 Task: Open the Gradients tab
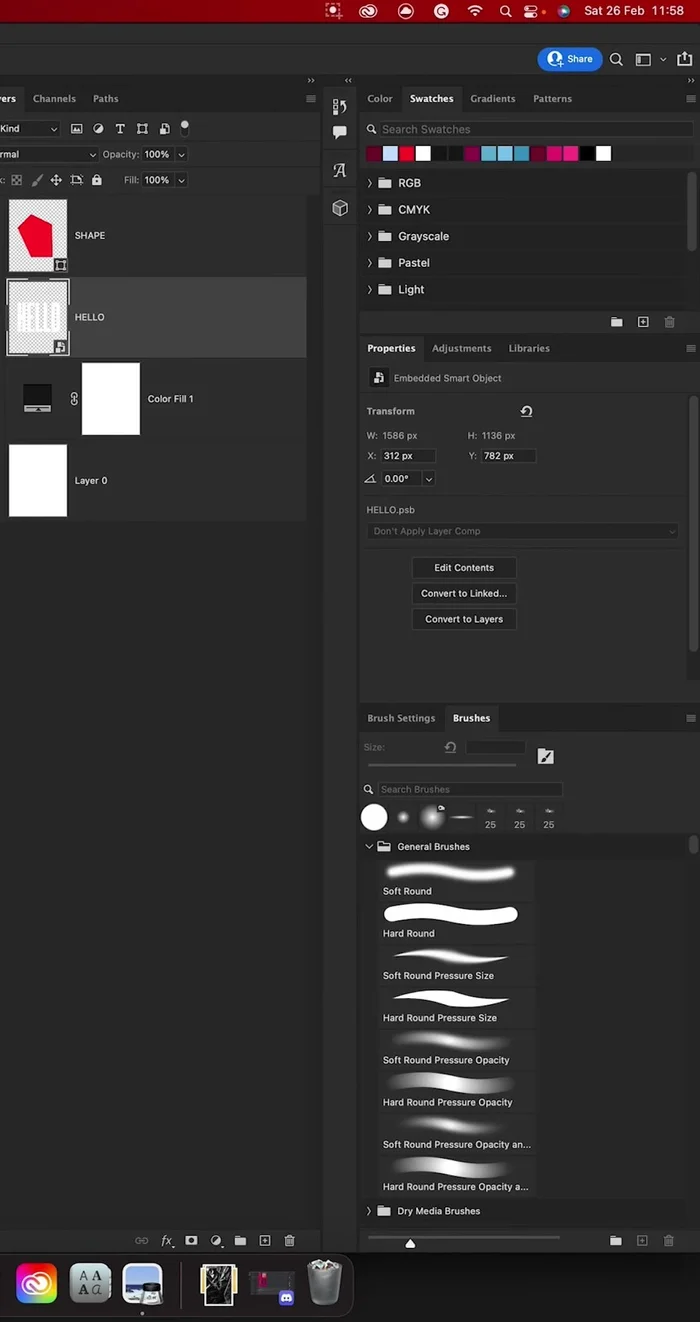coord(492,99)
